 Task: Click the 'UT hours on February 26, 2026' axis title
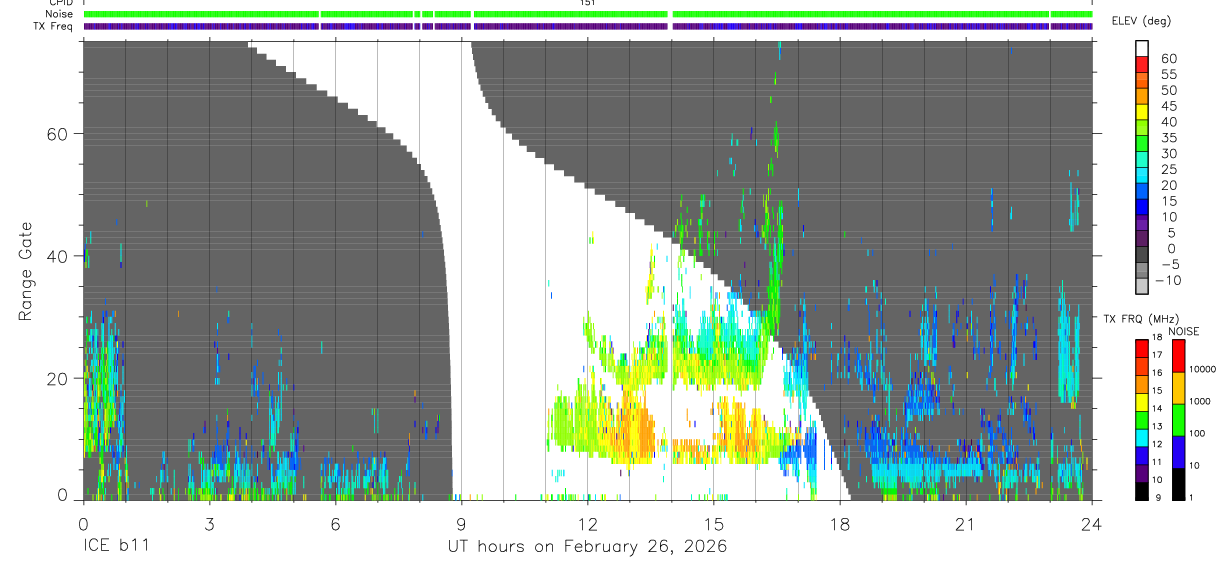click(x=586, y=547)
